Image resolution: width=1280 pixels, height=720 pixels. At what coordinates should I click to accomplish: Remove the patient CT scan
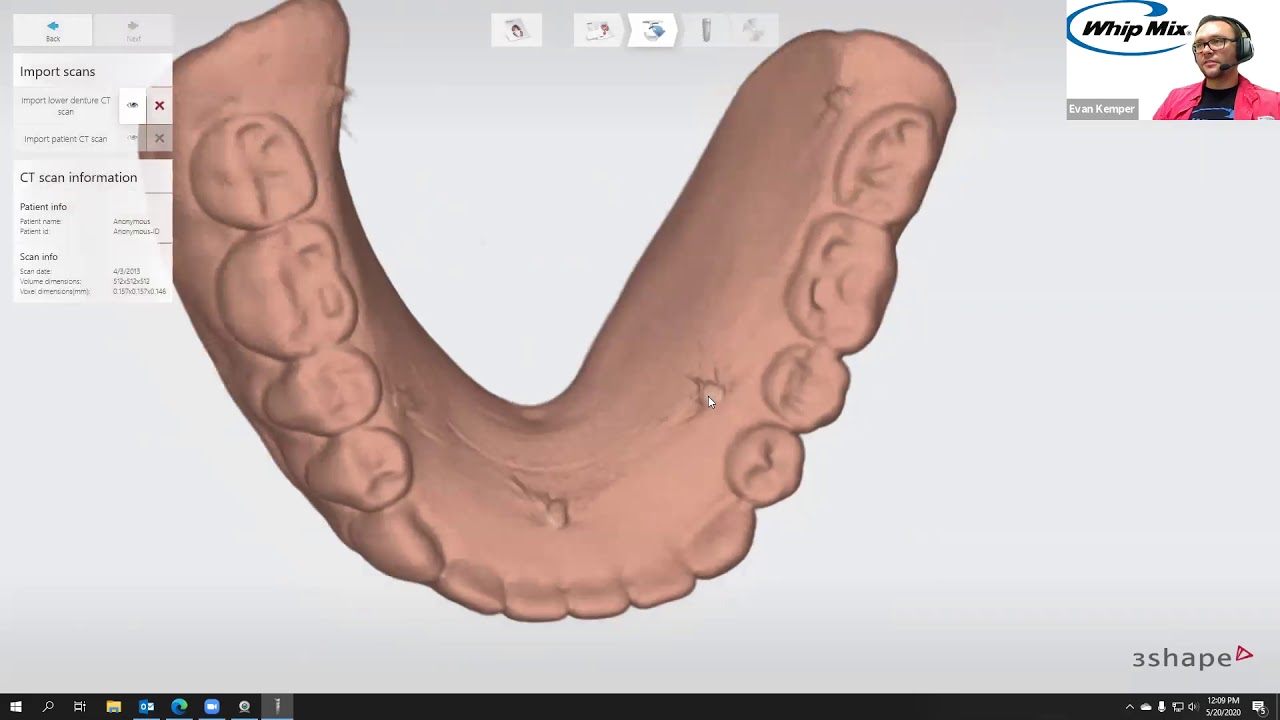[159, 138]
